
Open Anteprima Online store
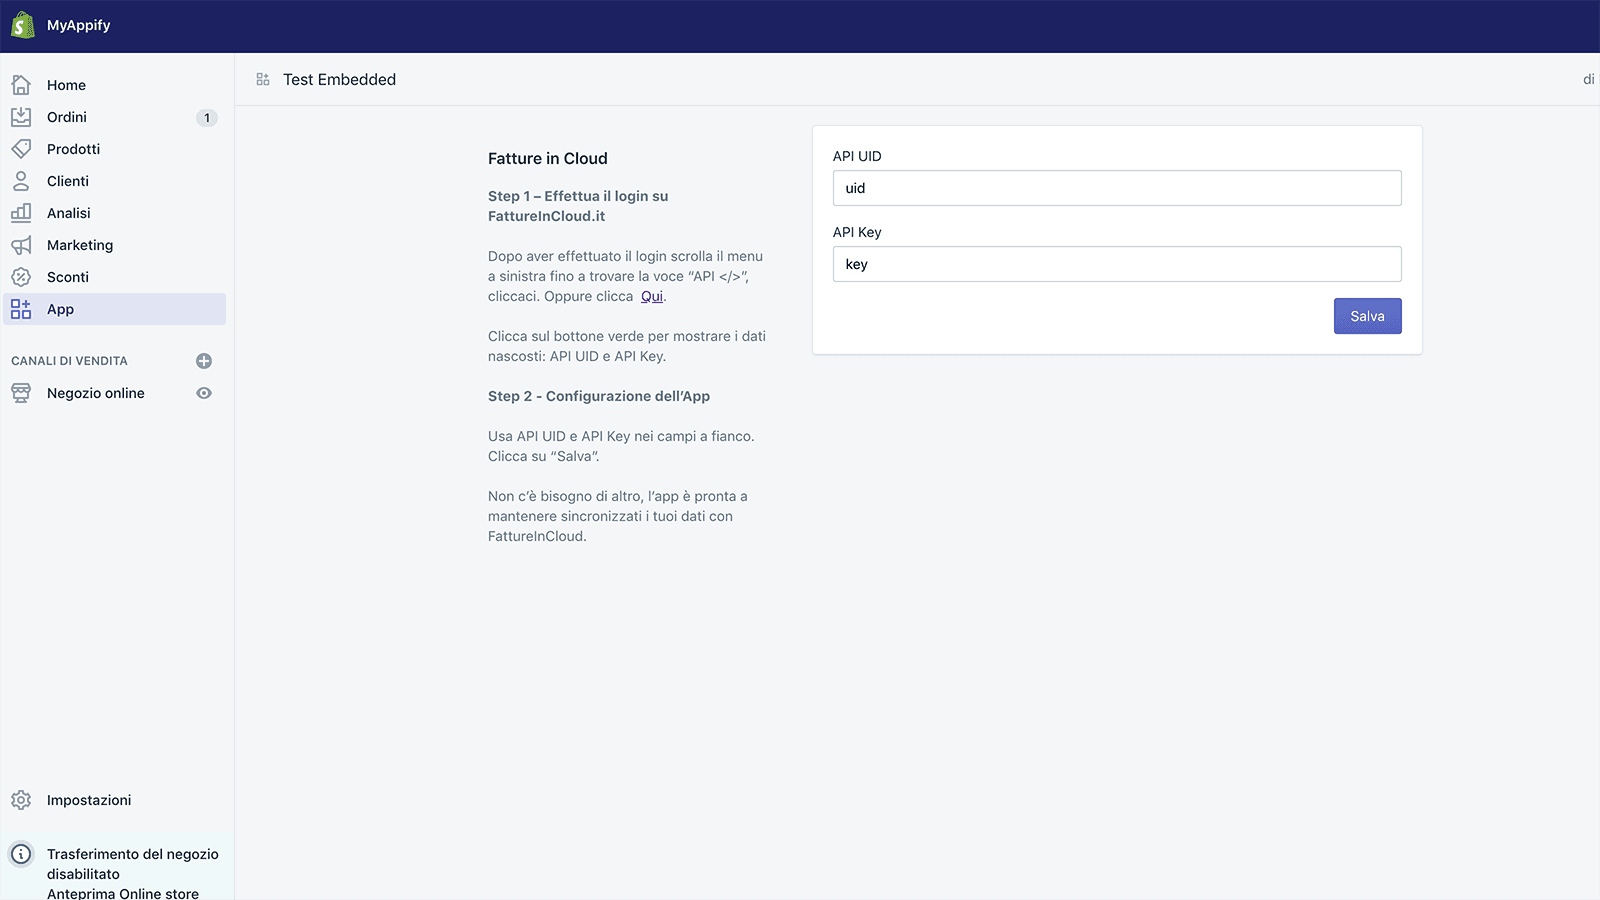click(123, 893)
